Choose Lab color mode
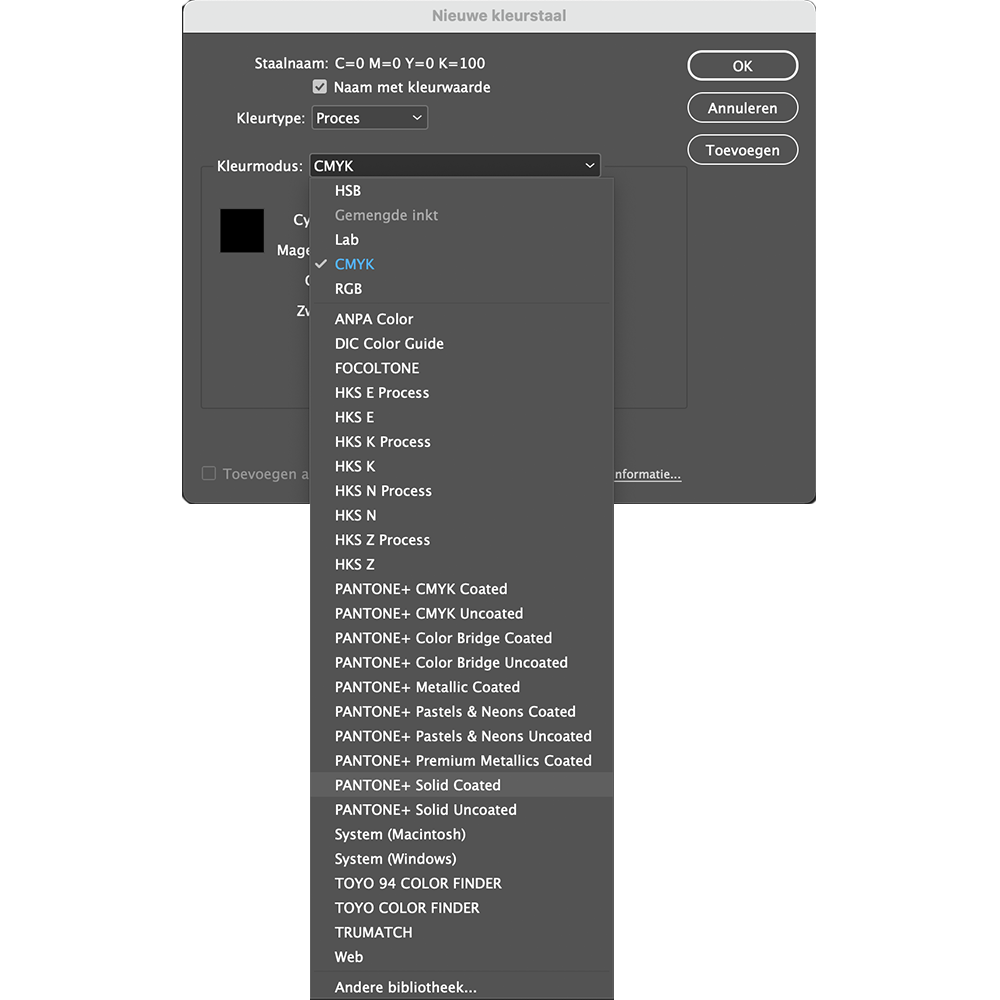This screenshot has width=1000, height=1000. [x=346, y=239]
